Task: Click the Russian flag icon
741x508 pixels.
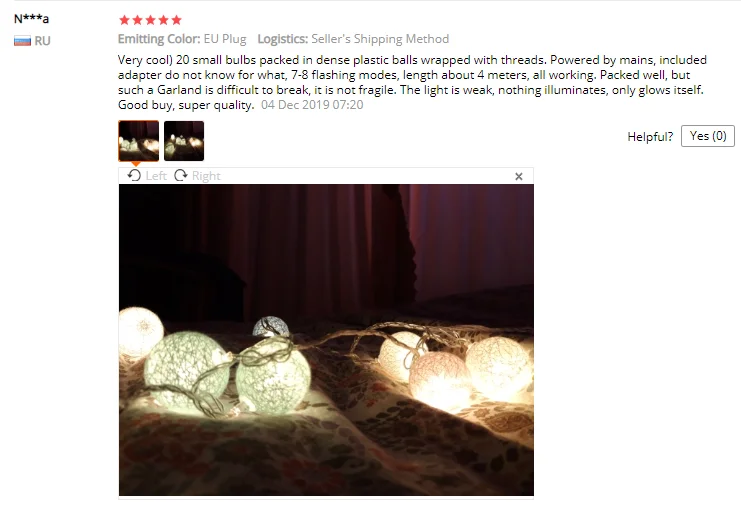Action: point(22,41)
